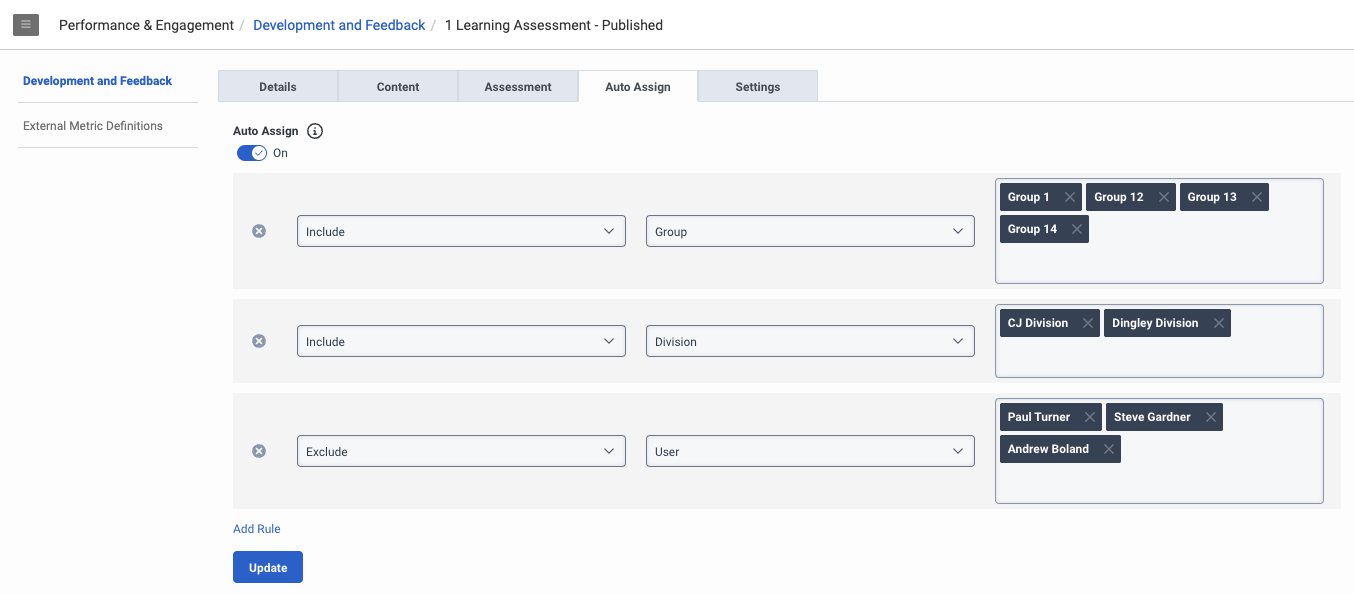Remove the Group 12 tag
This screenshot has height=594, width=1354.
tap(1164, 197)
